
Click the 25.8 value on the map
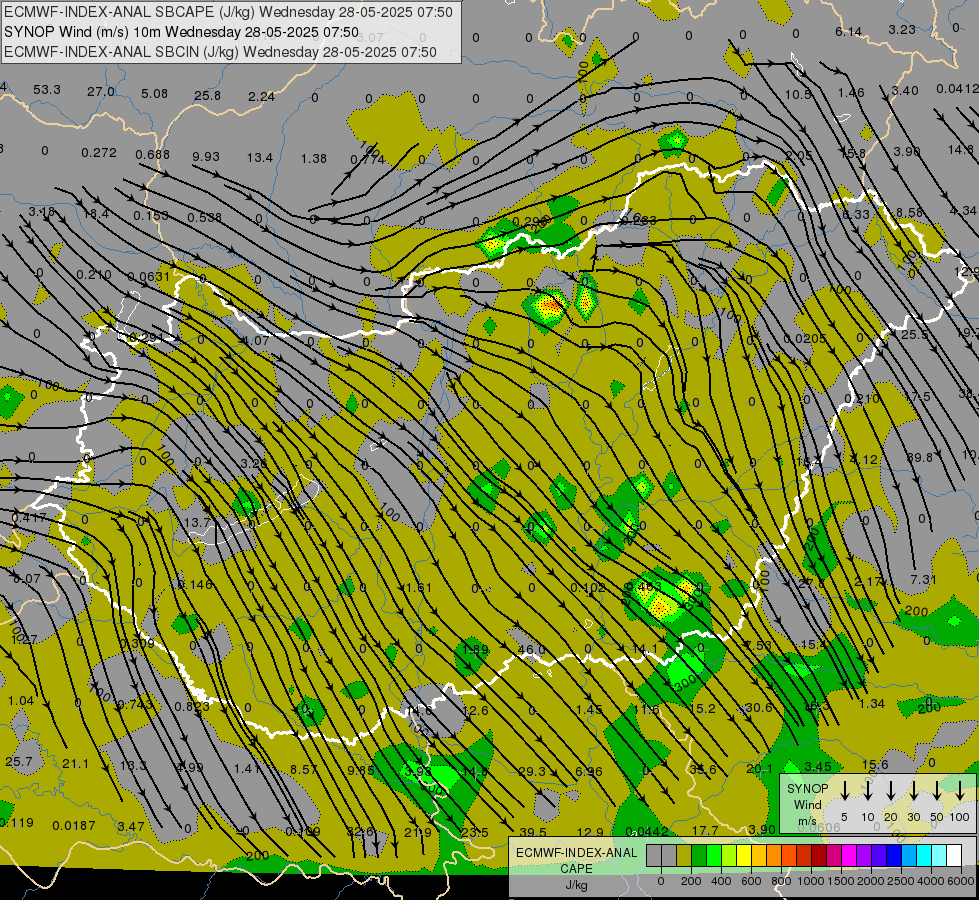(x=207, y=96)
